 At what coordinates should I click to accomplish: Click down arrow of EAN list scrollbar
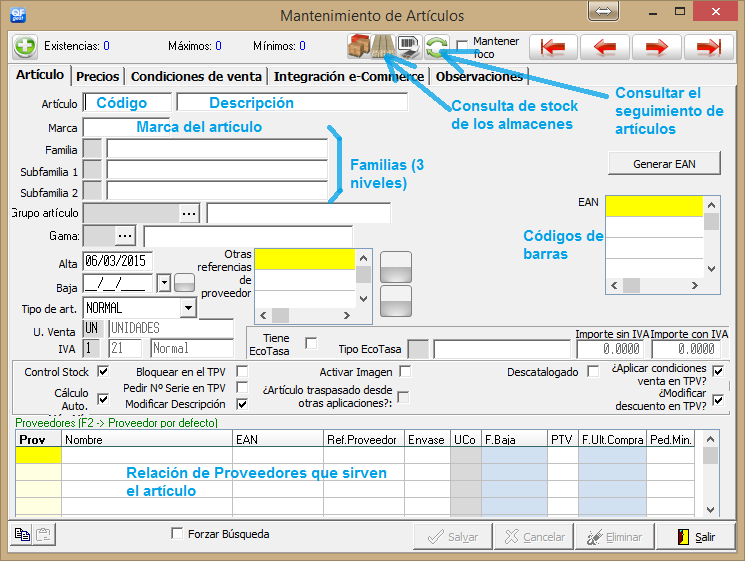tap(711, 268)
